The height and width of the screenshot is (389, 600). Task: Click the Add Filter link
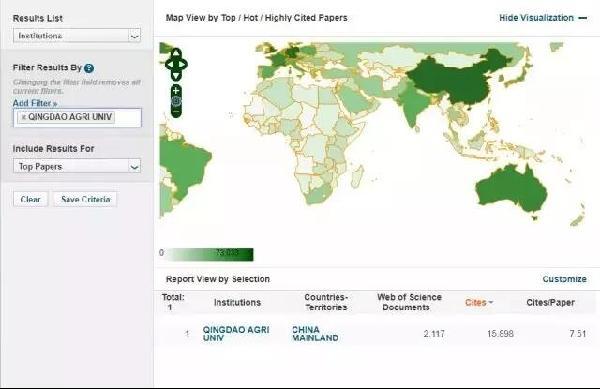(35, 103)
